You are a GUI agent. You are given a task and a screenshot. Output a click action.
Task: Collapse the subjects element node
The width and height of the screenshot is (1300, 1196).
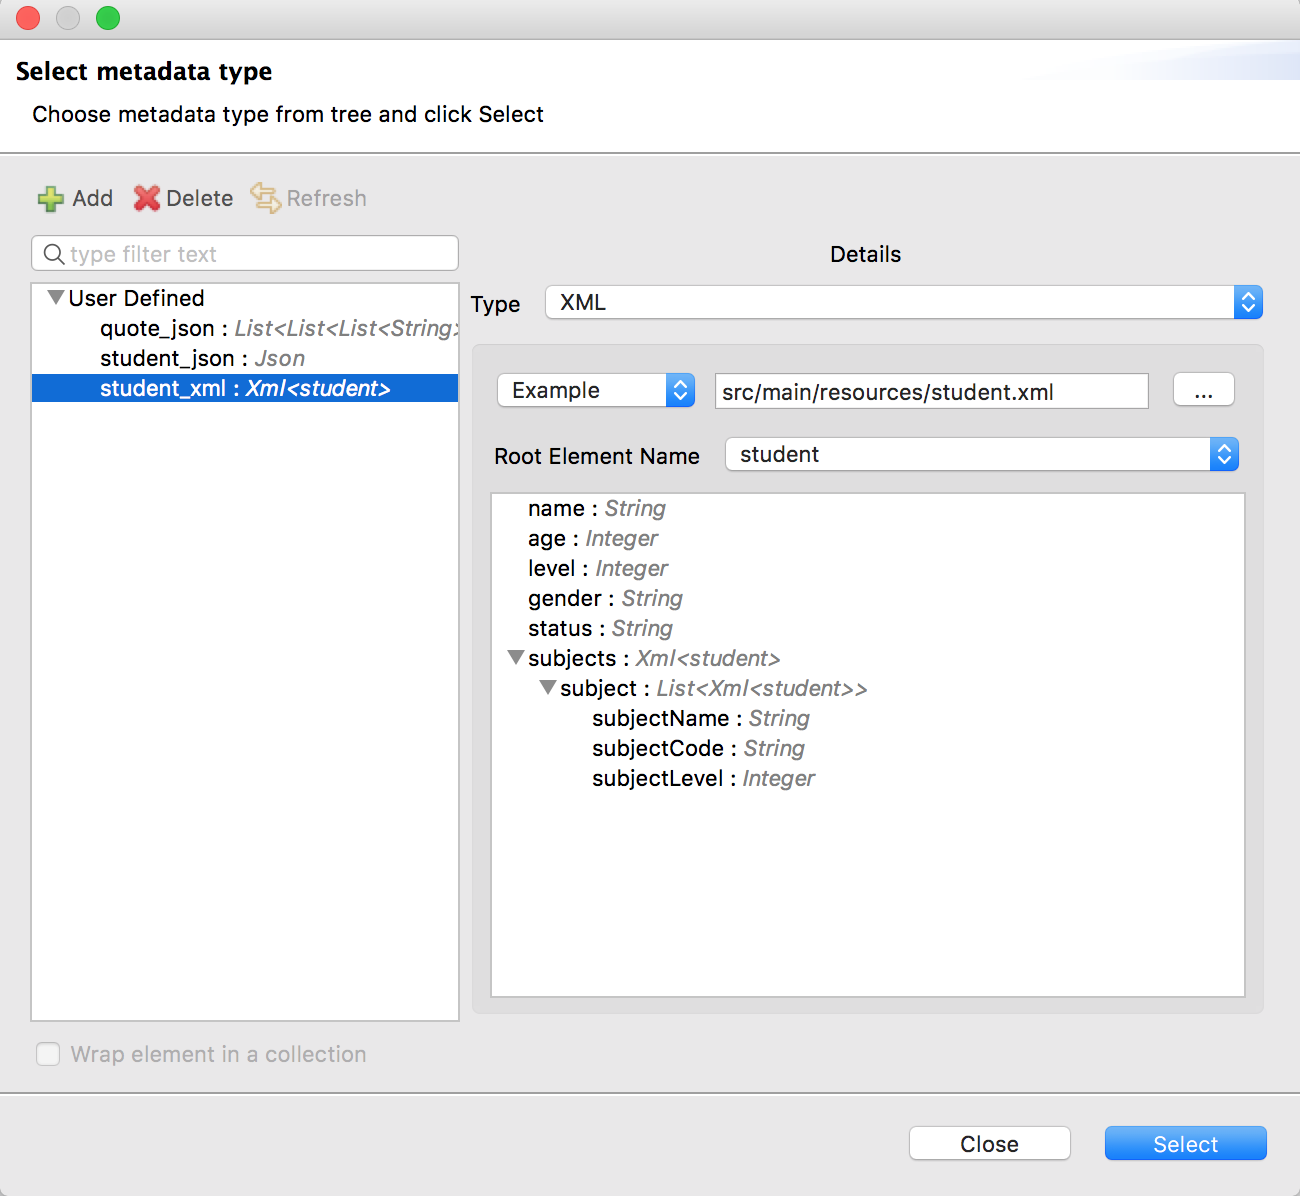point(516,658)
